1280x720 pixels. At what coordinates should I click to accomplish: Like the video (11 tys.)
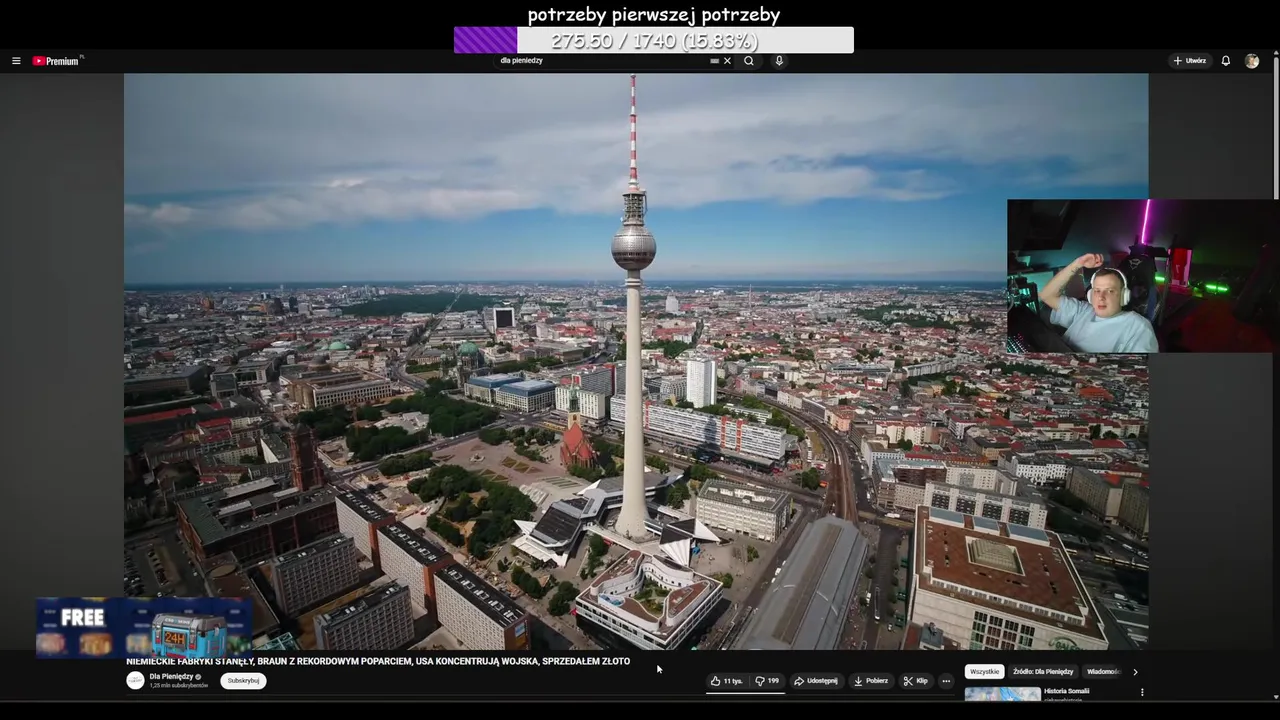click(727, 681)
